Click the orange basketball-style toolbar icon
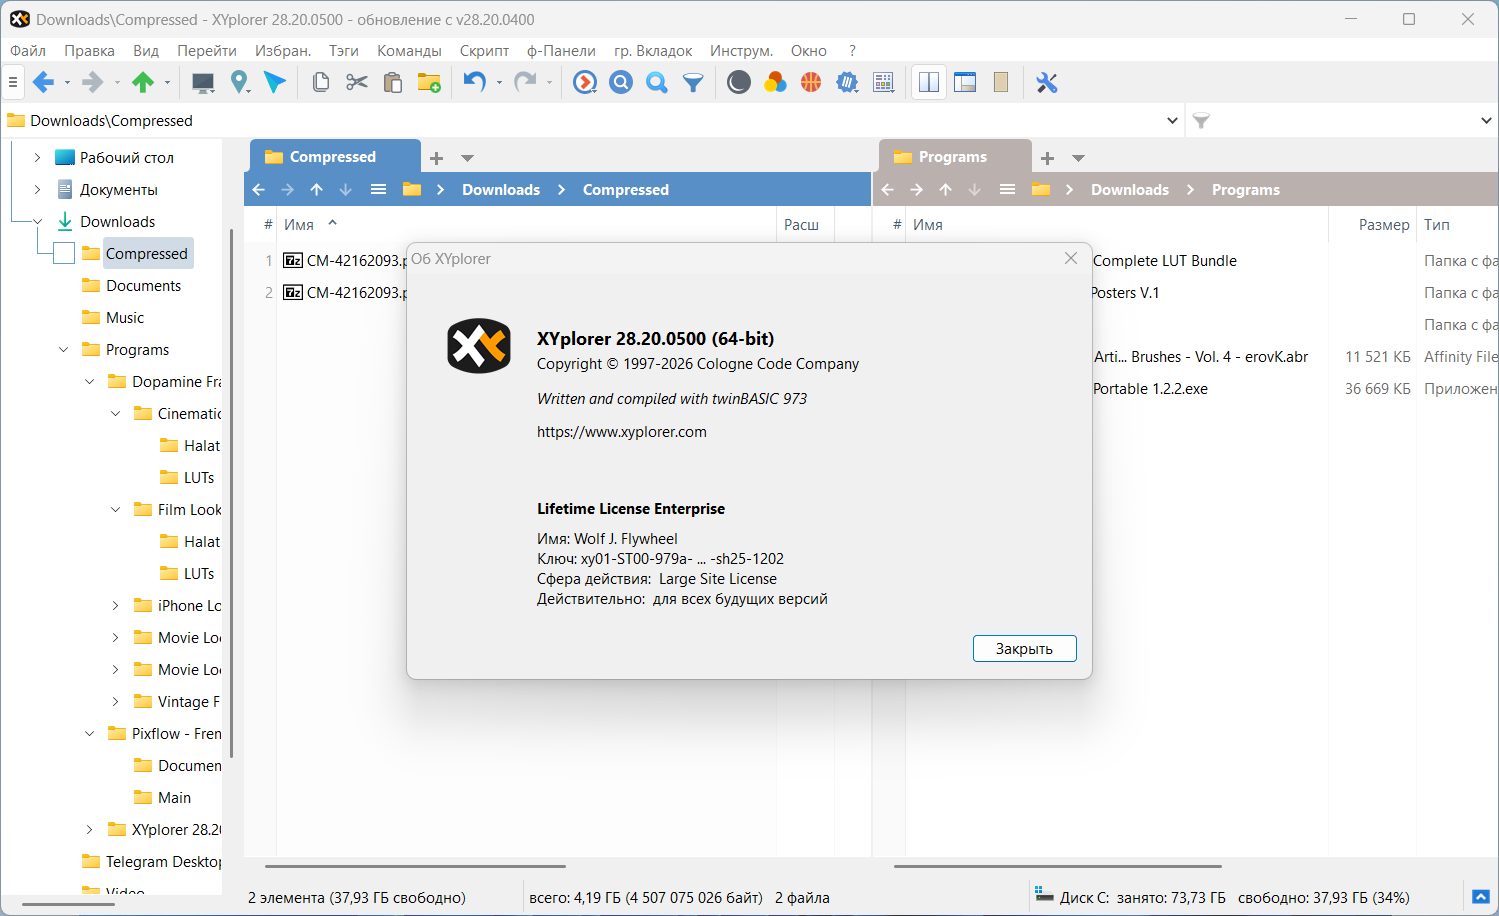The height and width of the screenshot is (916, 1499). tap(811, 83)
